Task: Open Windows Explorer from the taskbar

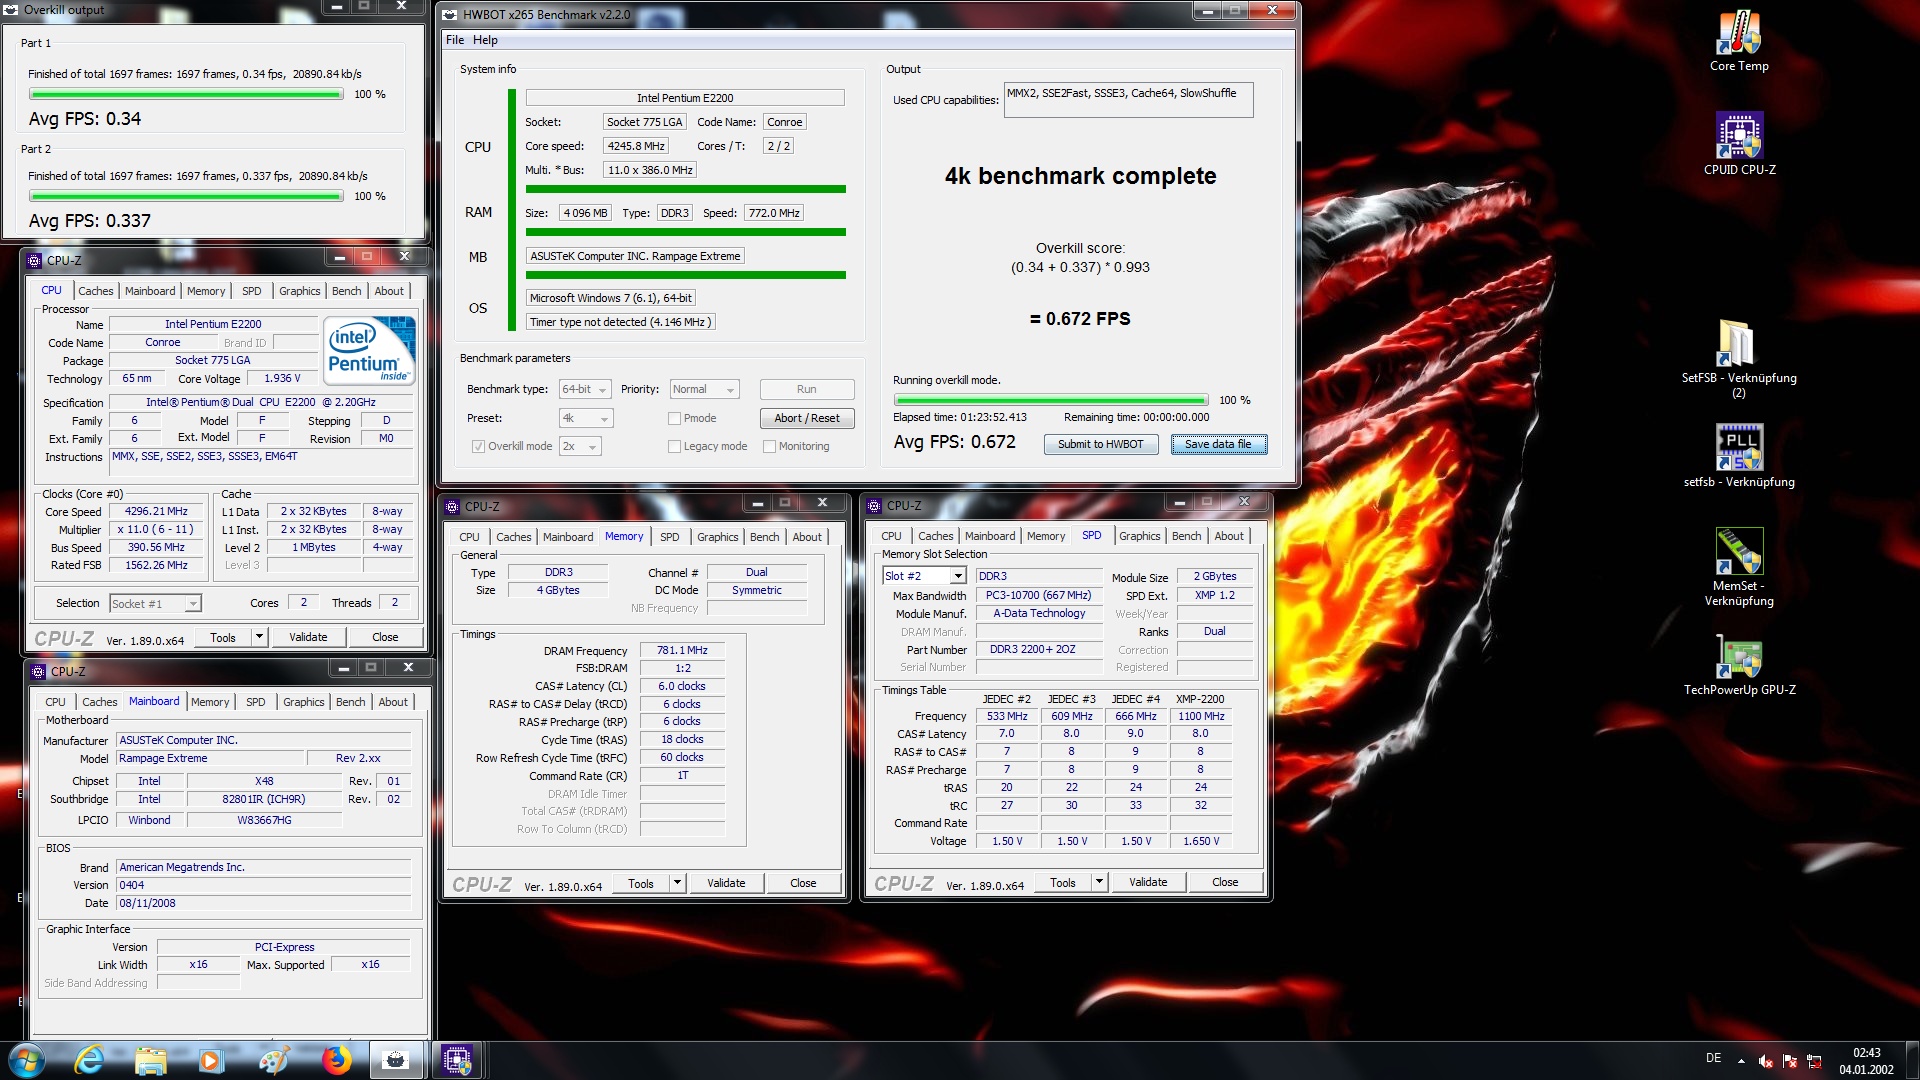Action: (x=150, y=1060)
